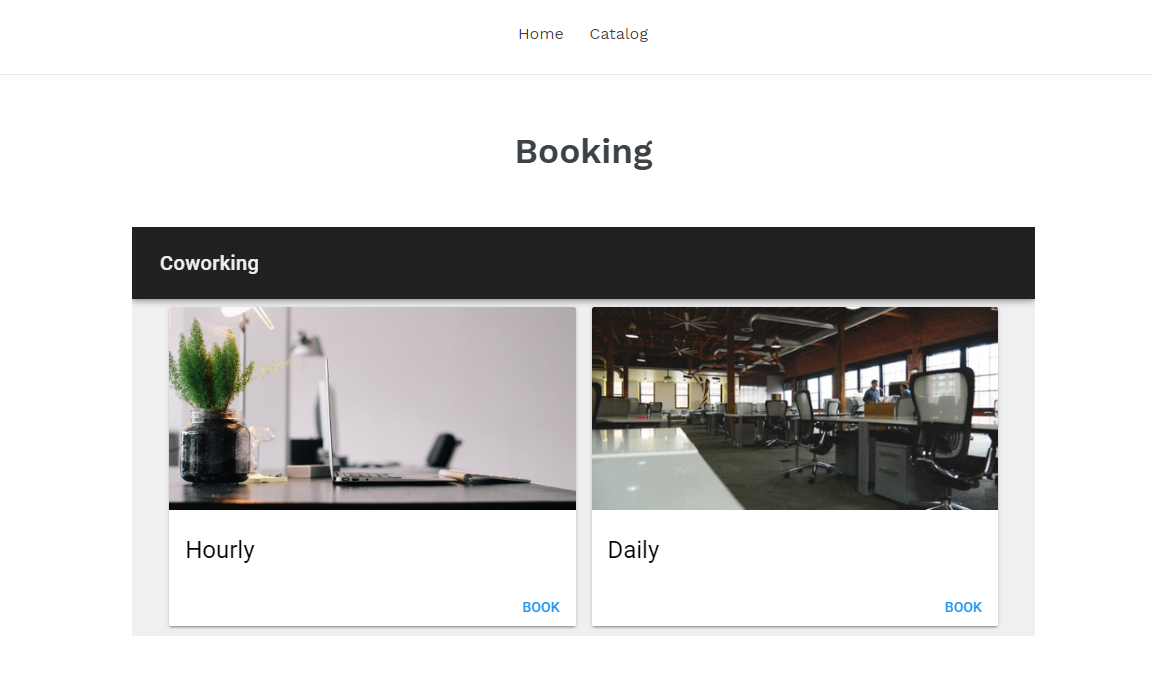The height and width of the screenshot is (695, 1152).
Task: Click BOOK on the Daily card
Action: [x=962, y=607]
